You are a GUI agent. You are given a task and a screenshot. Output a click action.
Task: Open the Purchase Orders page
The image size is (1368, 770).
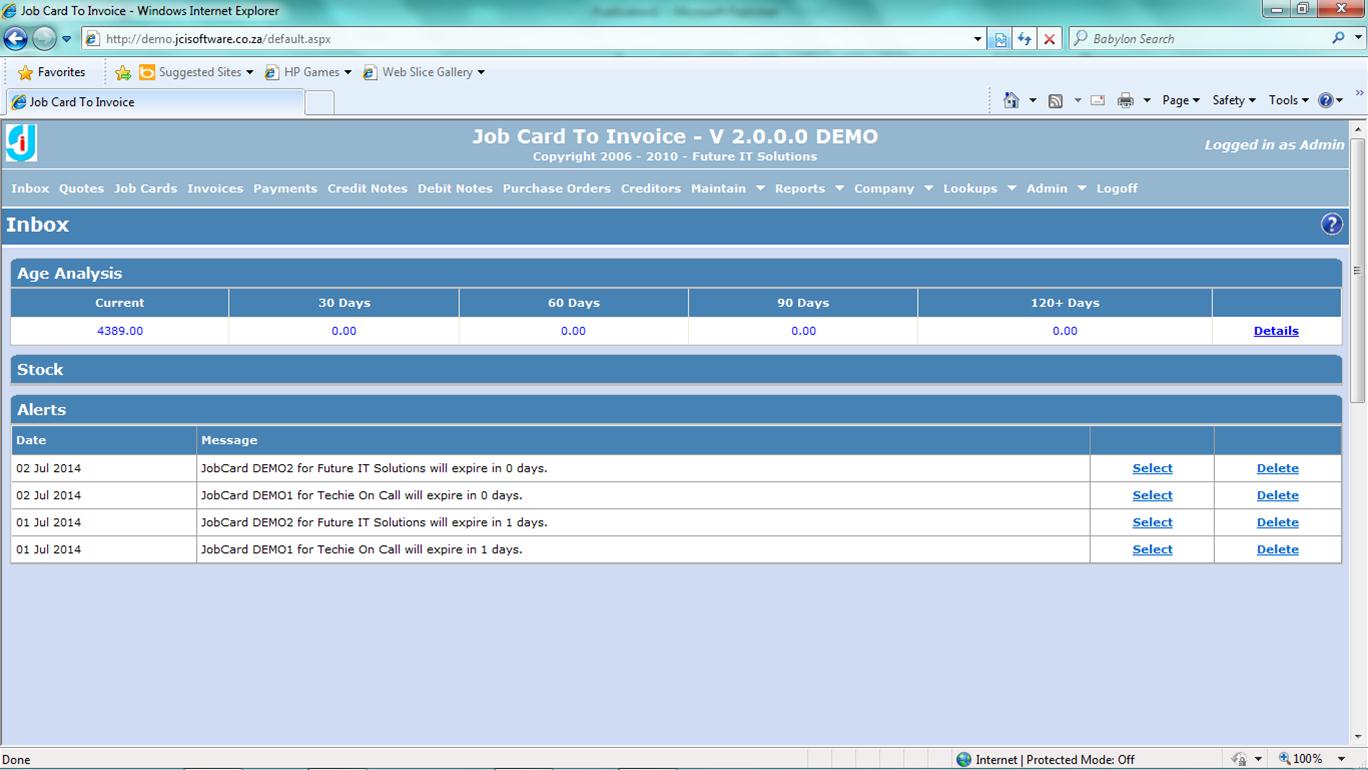556,188
